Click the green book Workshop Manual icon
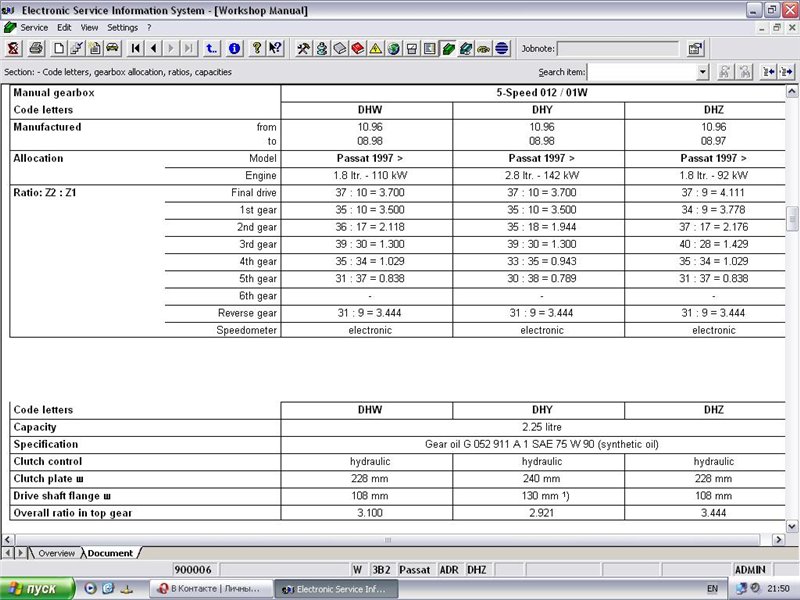Screen dimensions: 800x600 (448, 48)
